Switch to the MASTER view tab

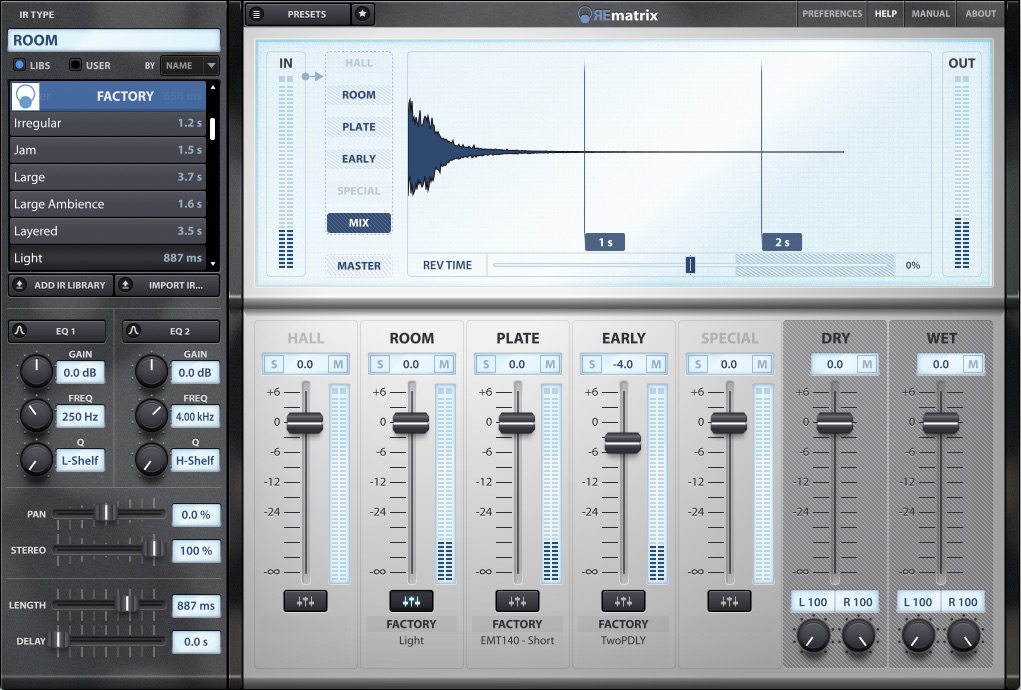tap(358, 265)
